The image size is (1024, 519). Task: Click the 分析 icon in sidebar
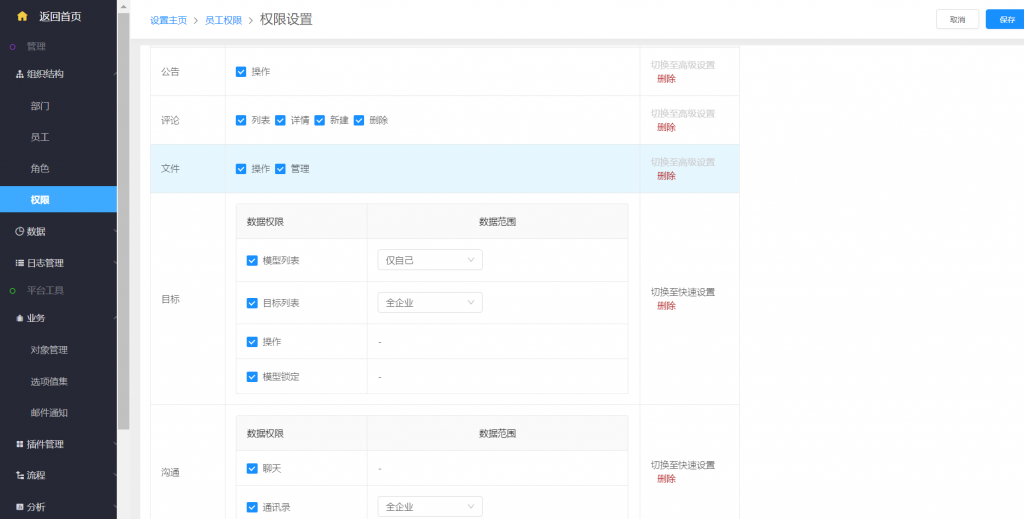pos(19,507)
